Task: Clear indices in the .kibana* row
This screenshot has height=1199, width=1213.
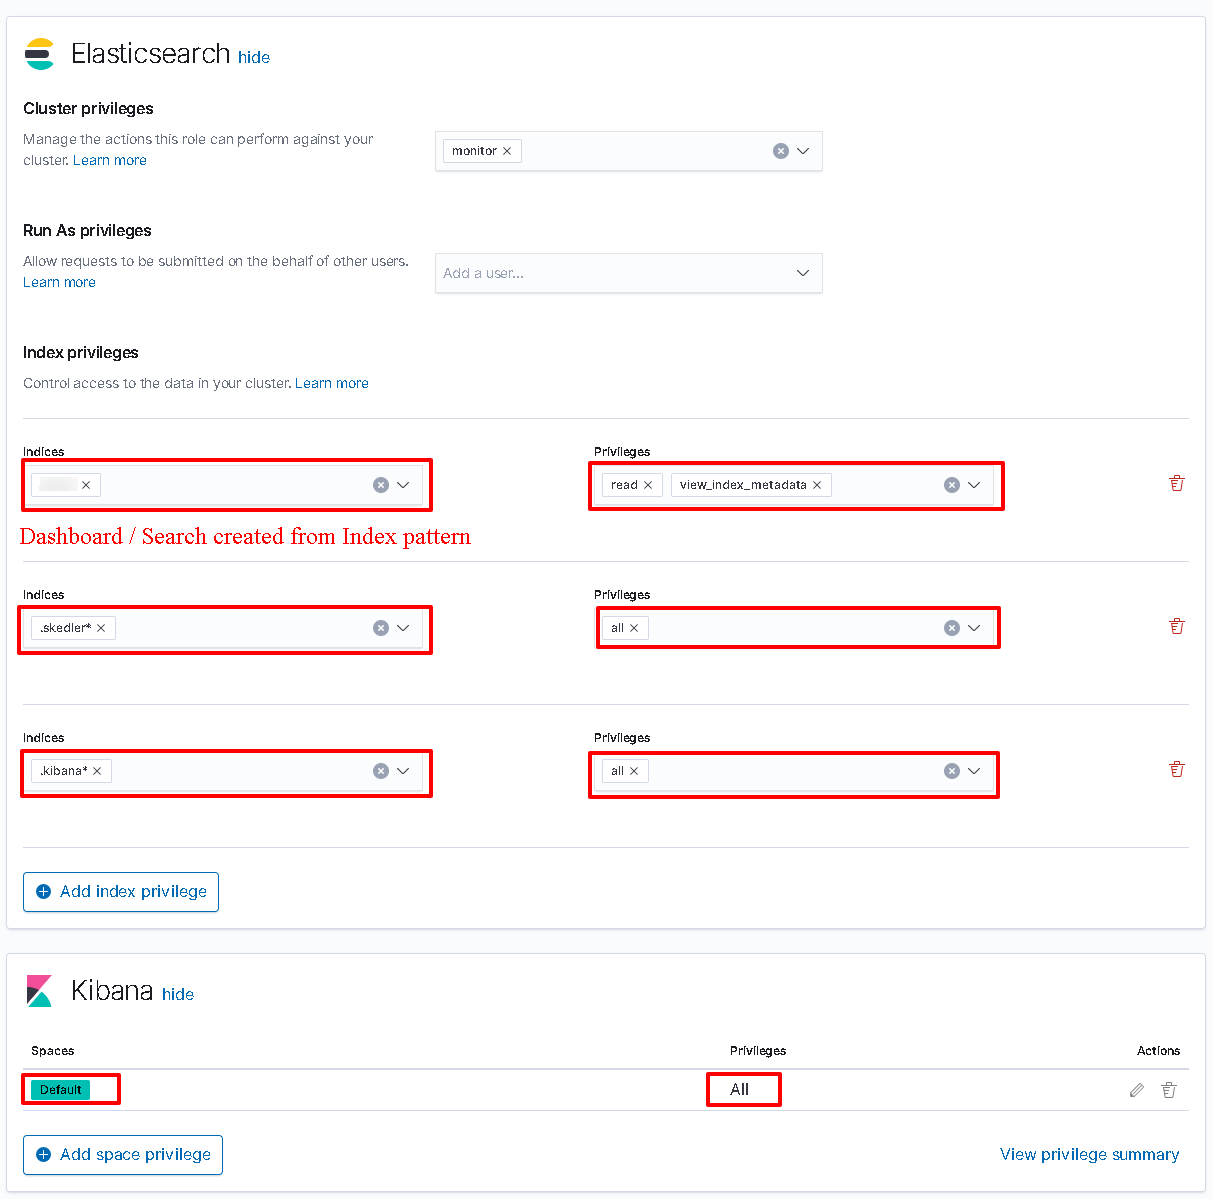Action: (381, 771)
